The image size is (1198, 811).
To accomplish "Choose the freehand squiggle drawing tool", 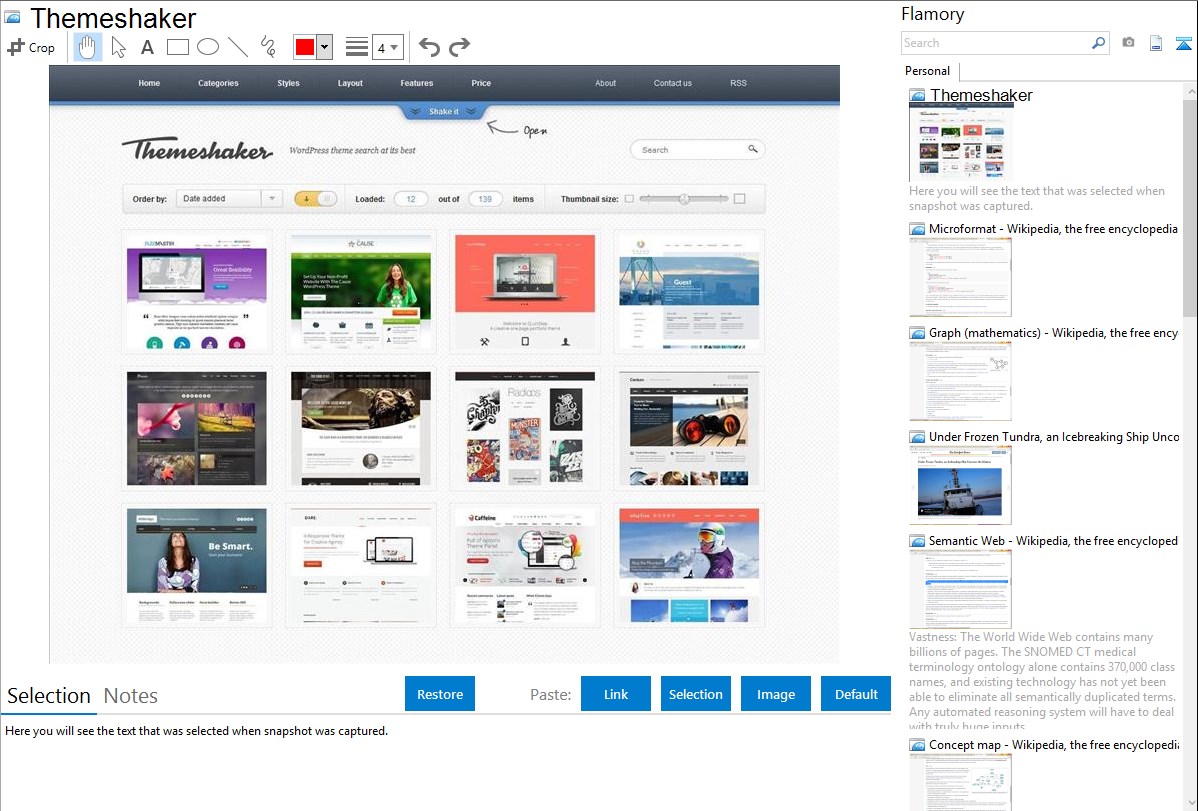I will (268, 47).
